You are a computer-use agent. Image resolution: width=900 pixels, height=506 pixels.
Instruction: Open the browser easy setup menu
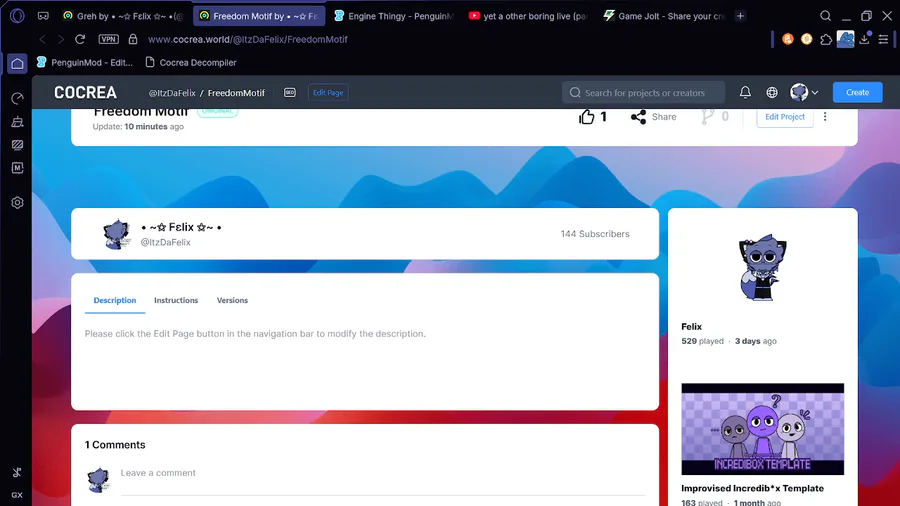883,39
